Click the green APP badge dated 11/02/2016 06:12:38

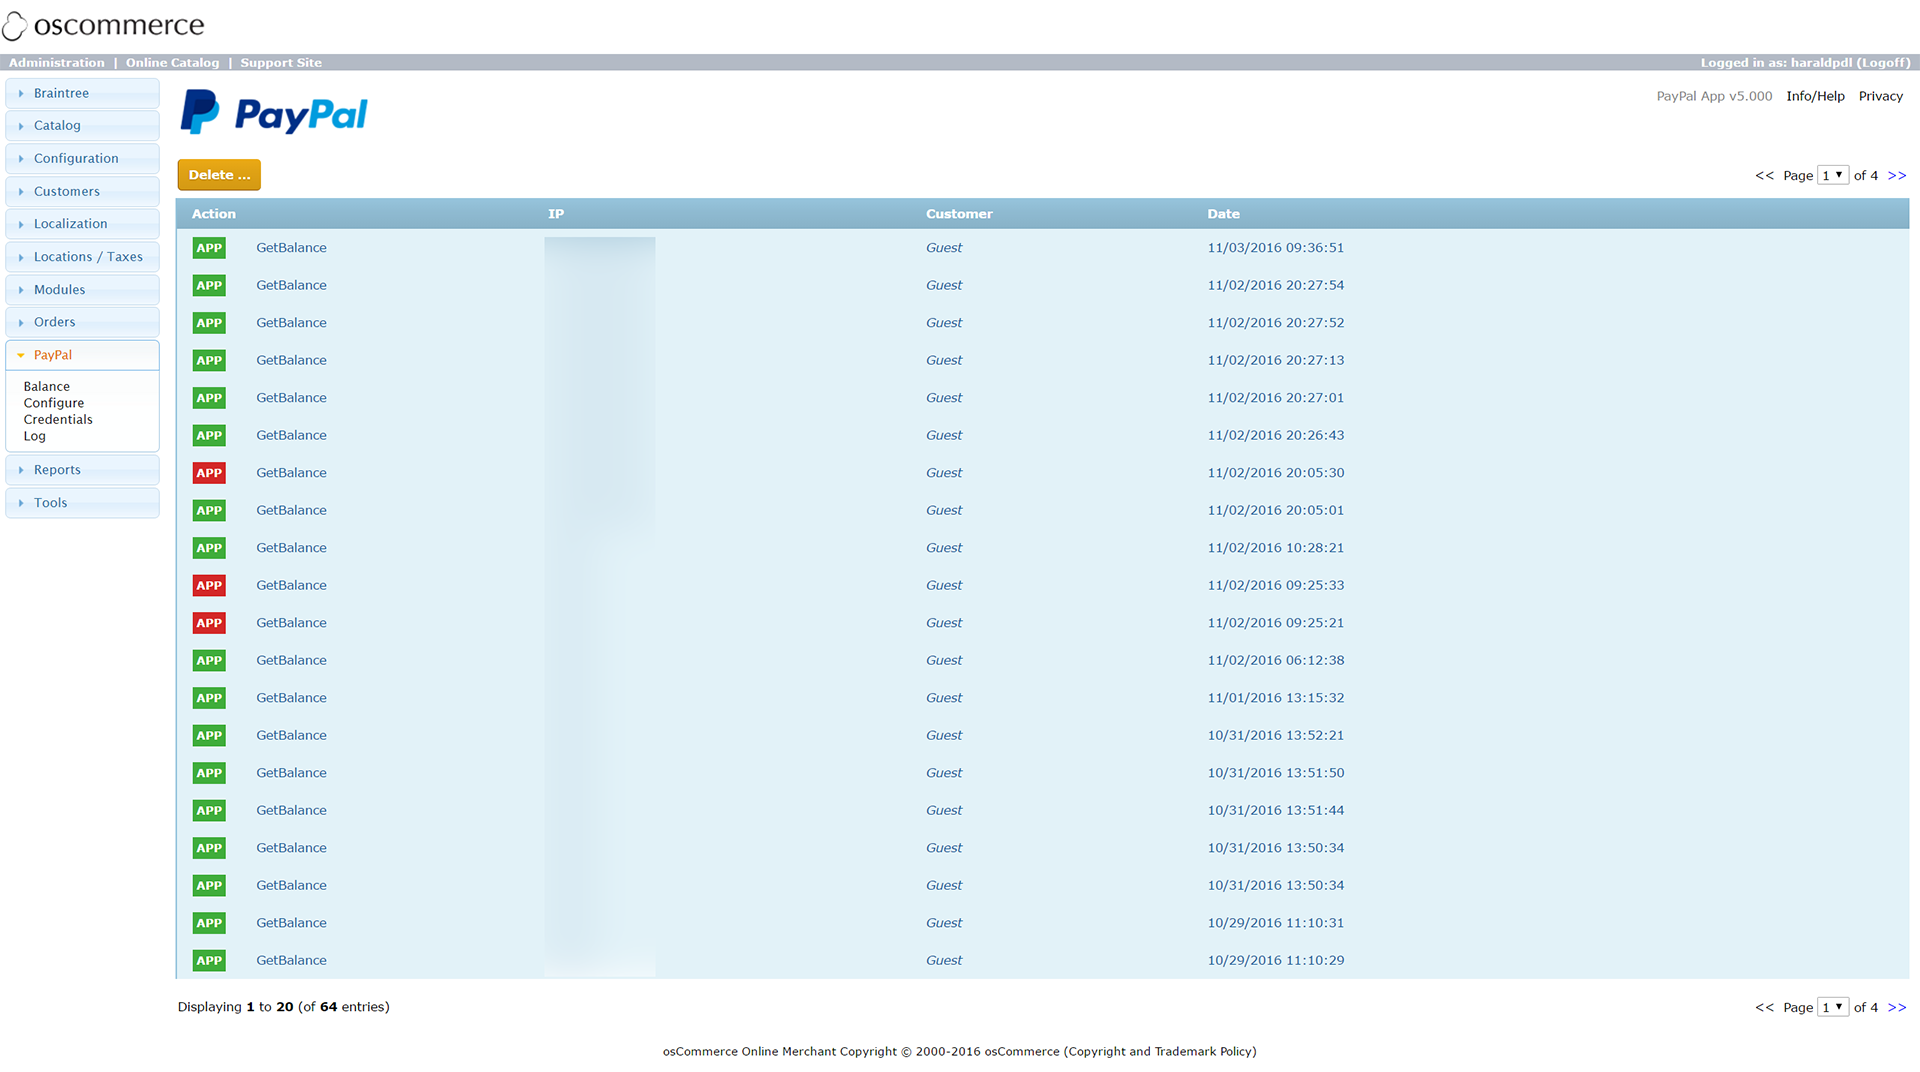209,661
